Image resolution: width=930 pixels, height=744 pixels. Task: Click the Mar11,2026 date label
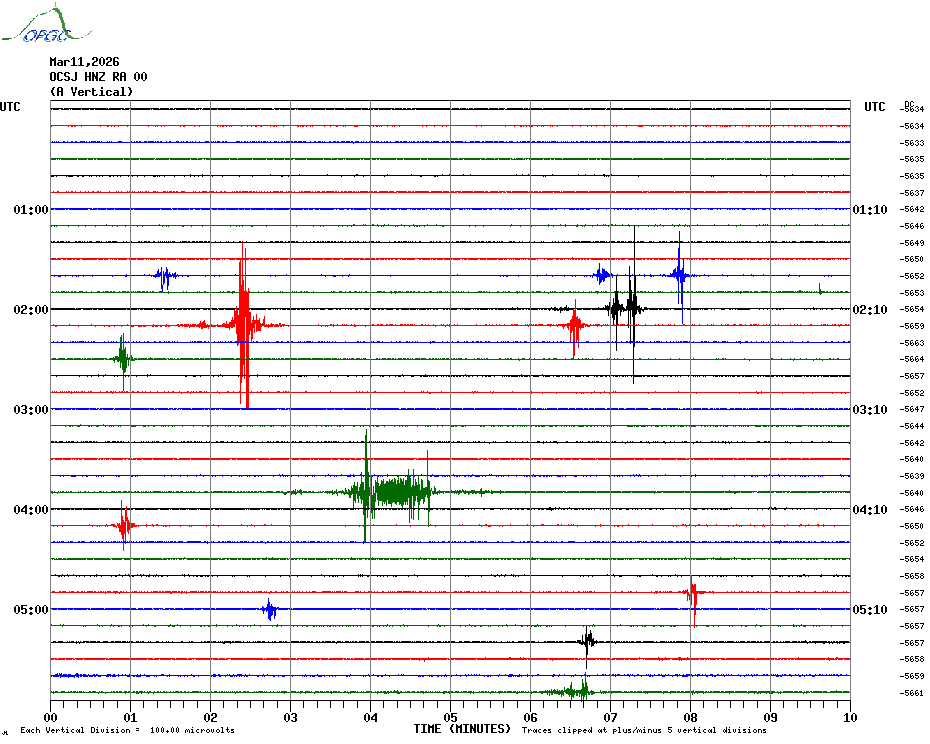(x=84, y=62)
